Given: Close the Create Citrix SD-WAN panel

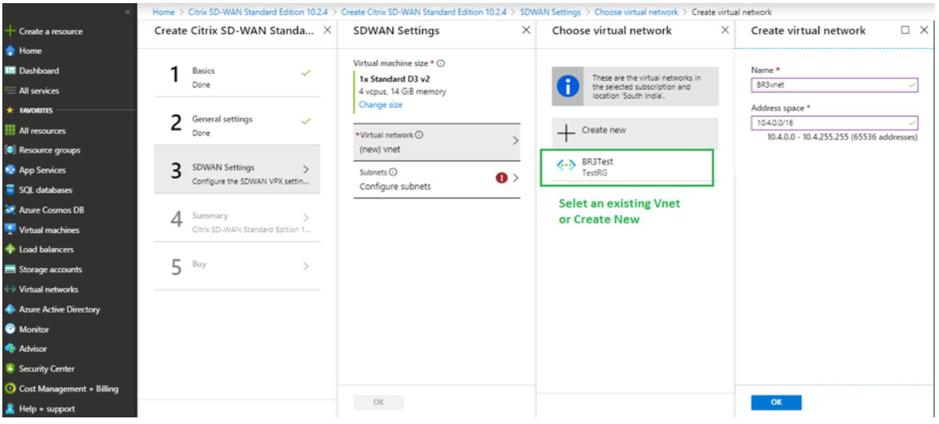Looking at the screenshot, I should pos(327,30).
